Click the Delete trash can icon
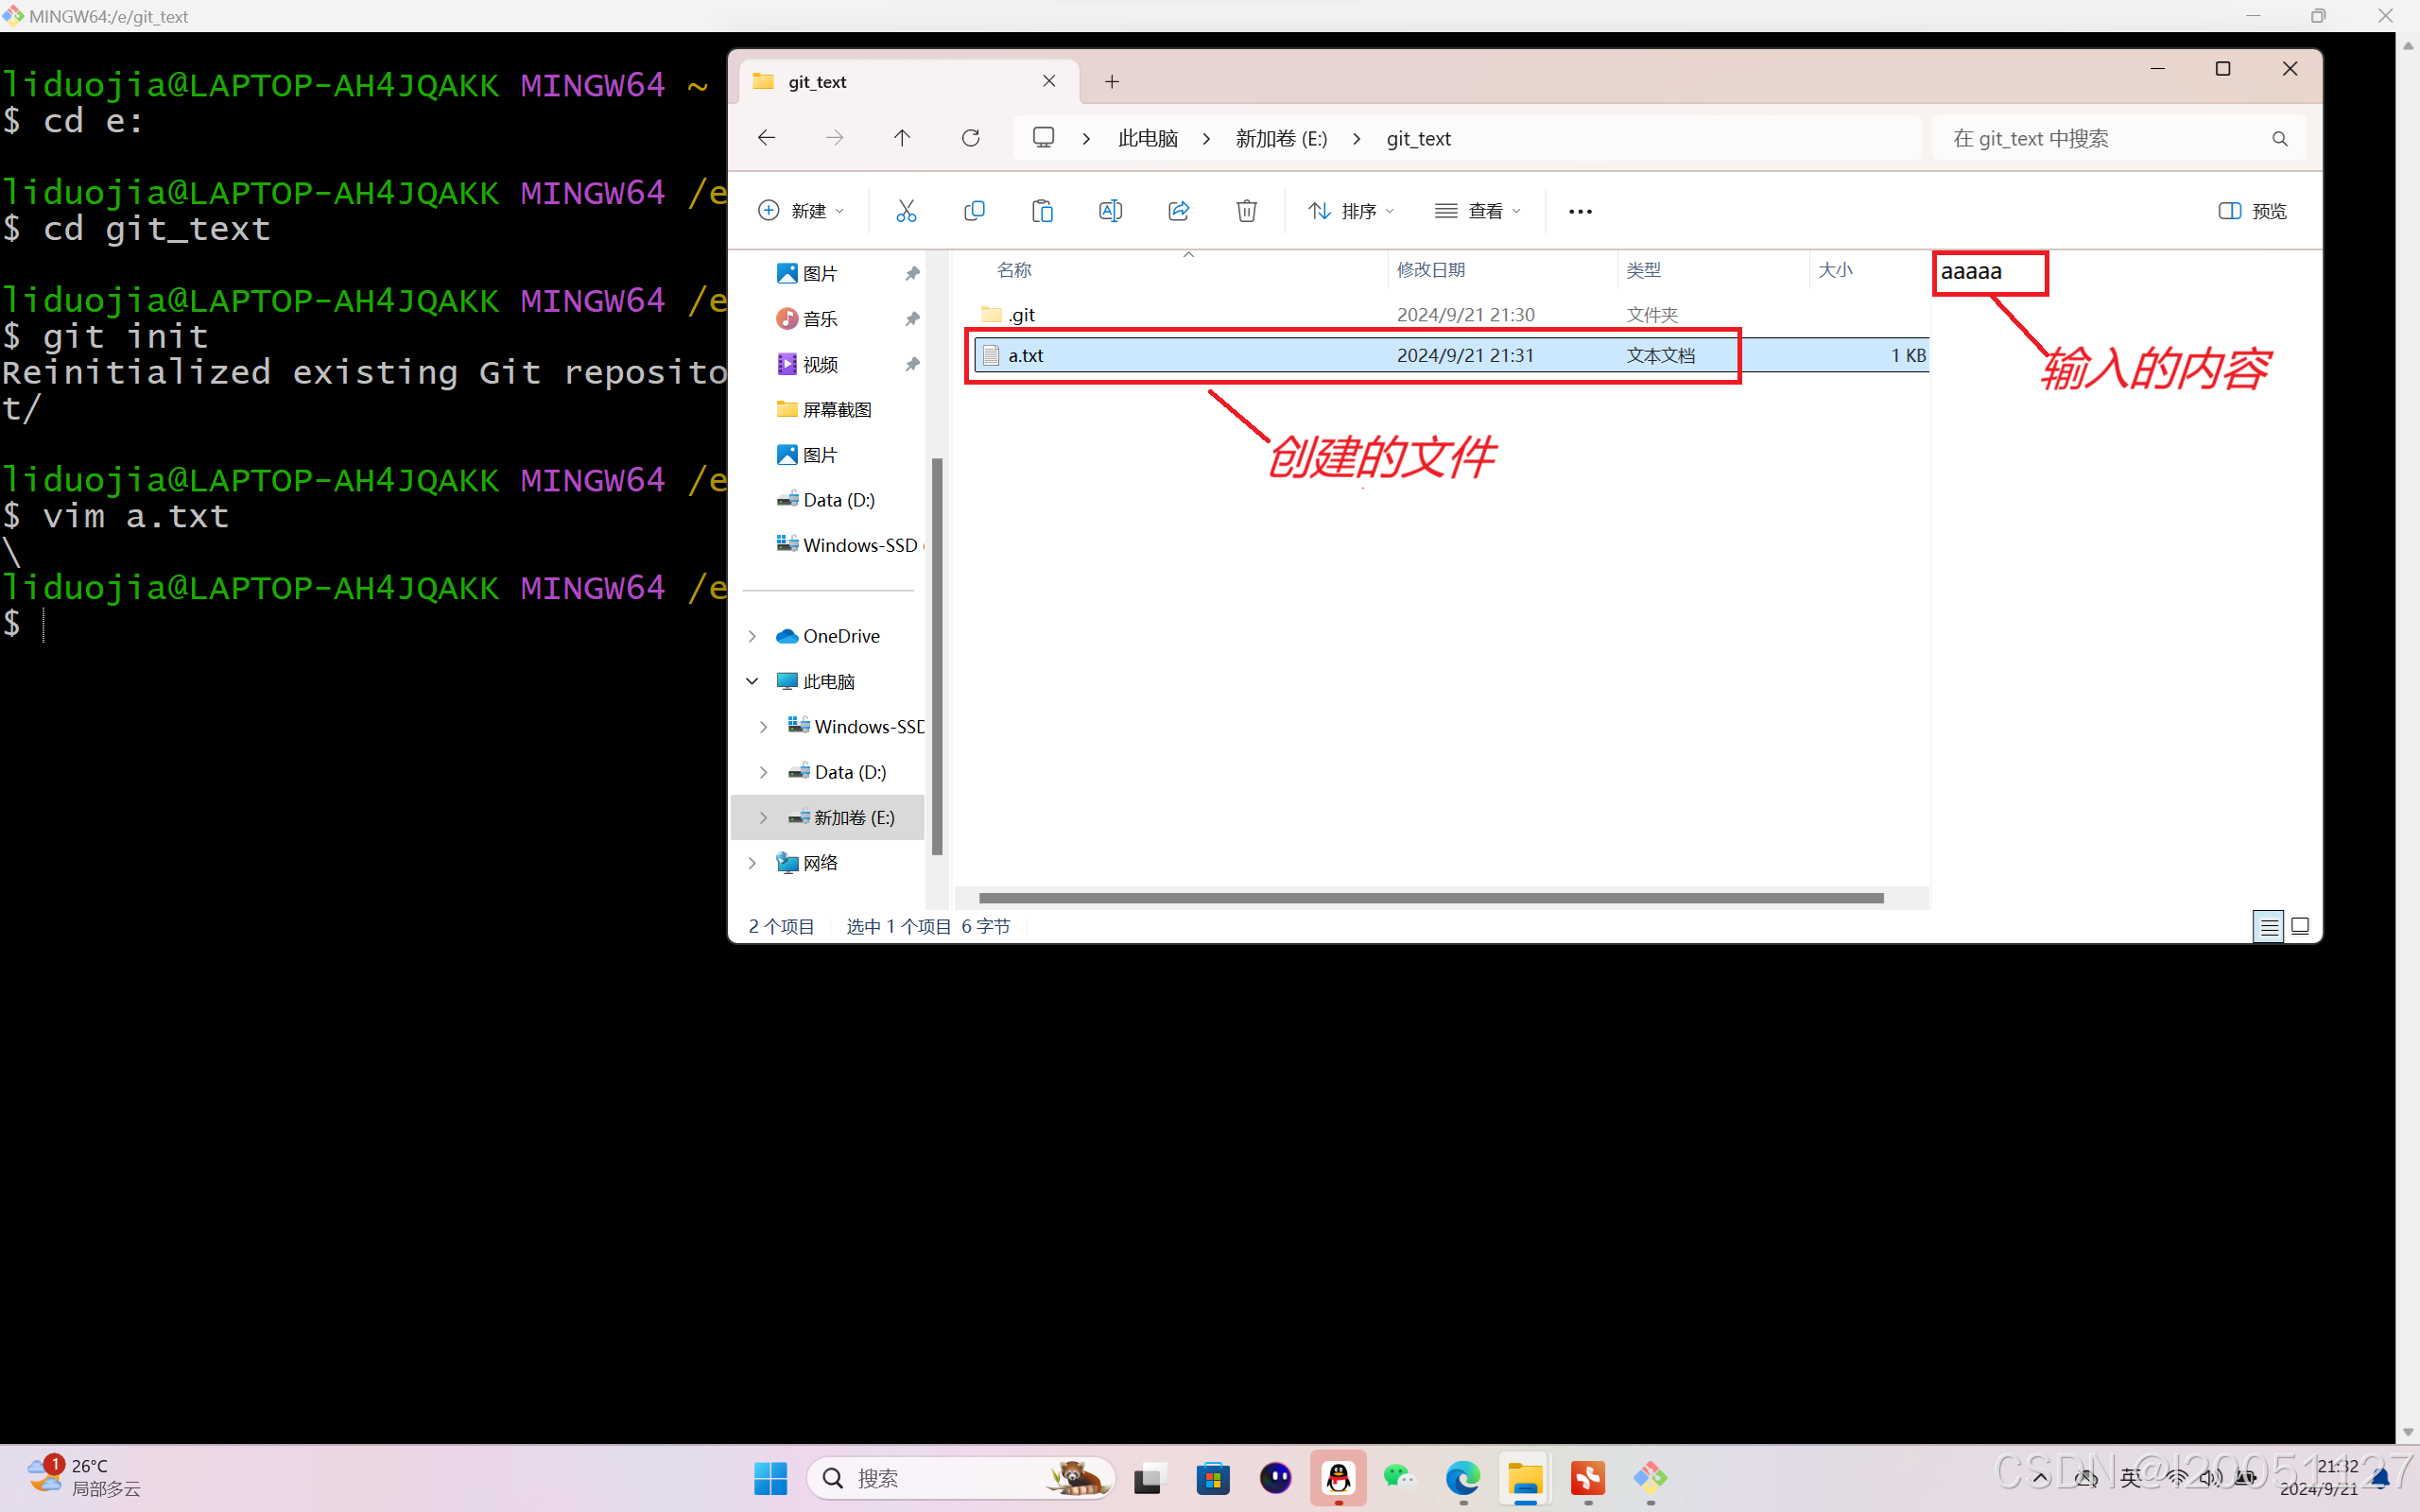Screen dimensions: 2420x1512 [1246, 211]
